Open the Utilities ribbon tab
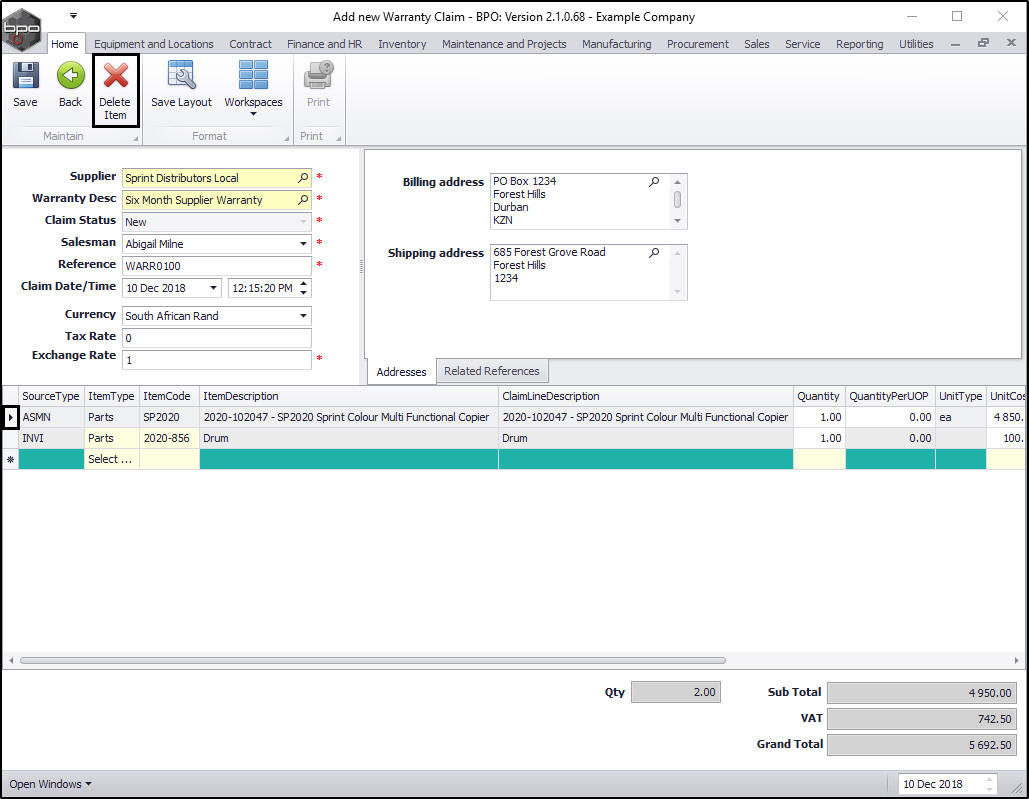 coord(916,44)
